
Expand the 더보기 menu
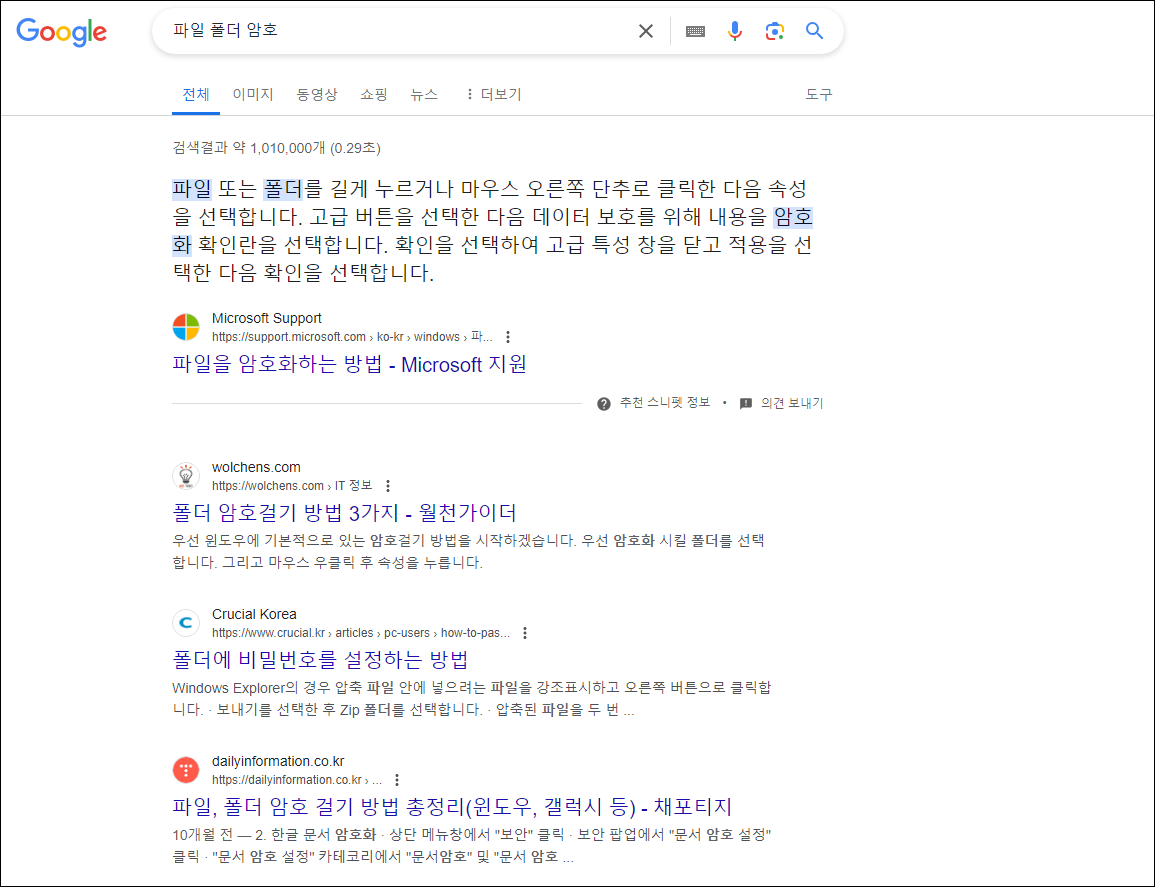(492, 94)
